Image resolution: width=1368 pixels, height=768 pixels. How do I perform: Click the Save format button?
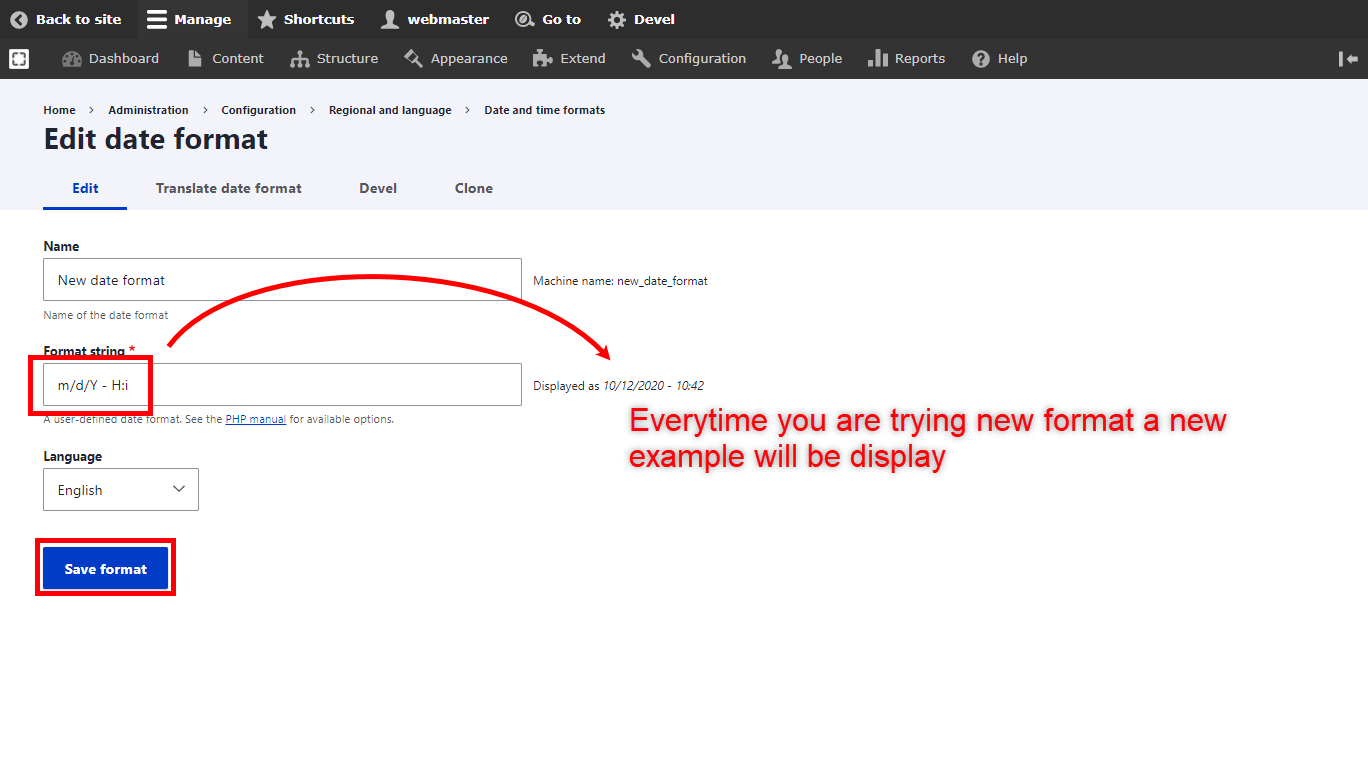coord(106,569)
